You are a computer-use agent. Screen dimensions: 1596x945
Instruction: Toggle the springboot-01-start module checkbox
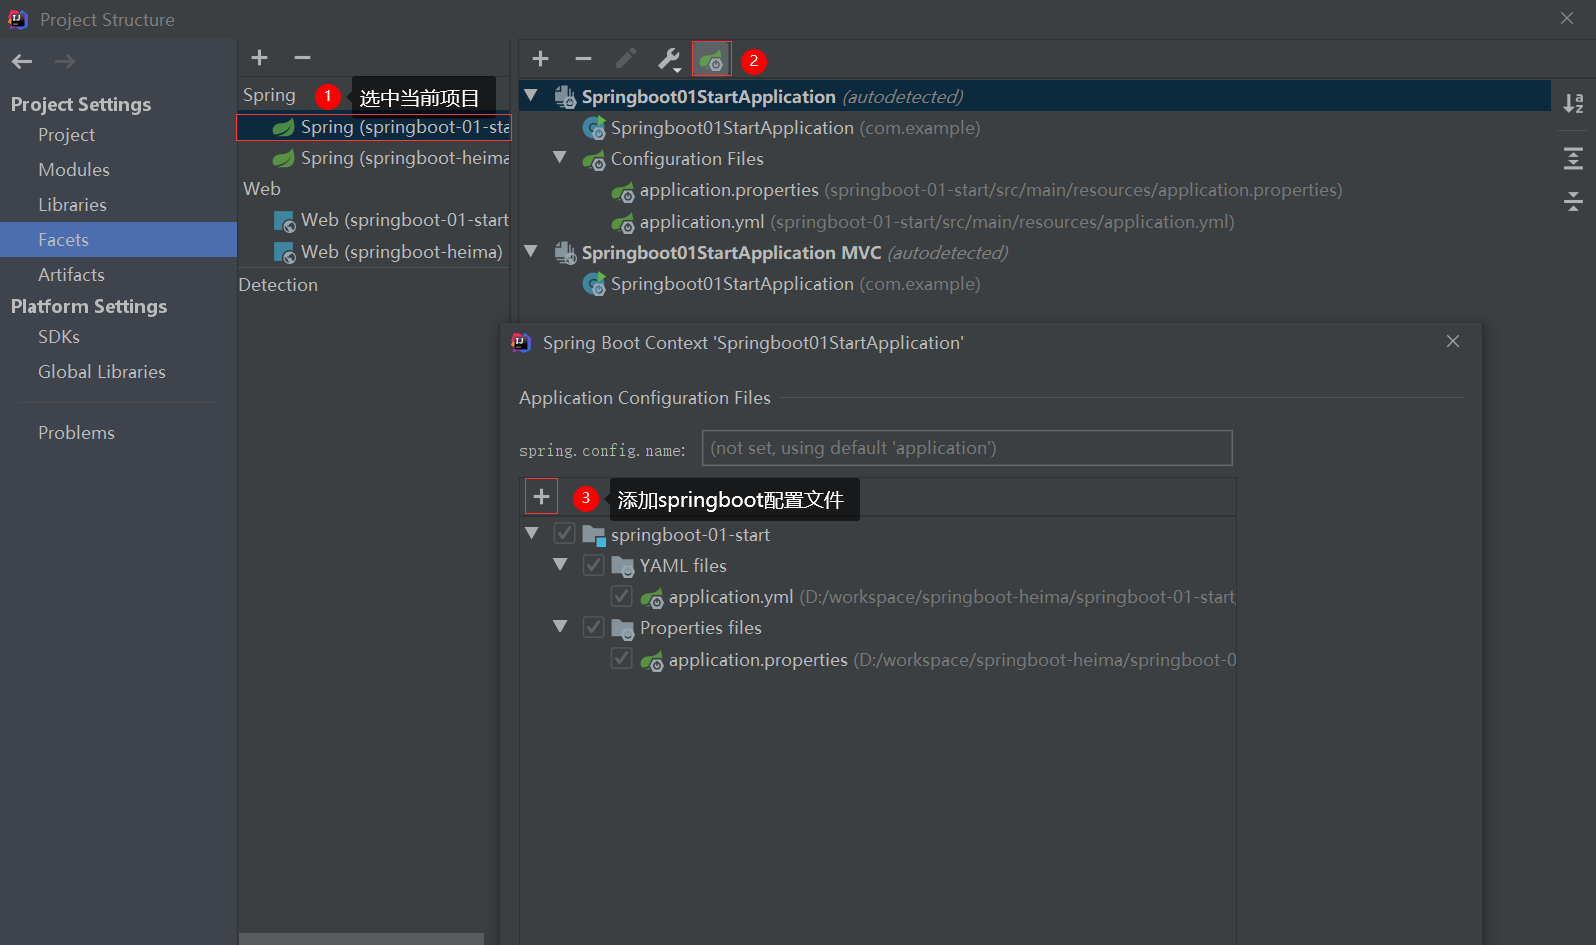click(565, 534)
